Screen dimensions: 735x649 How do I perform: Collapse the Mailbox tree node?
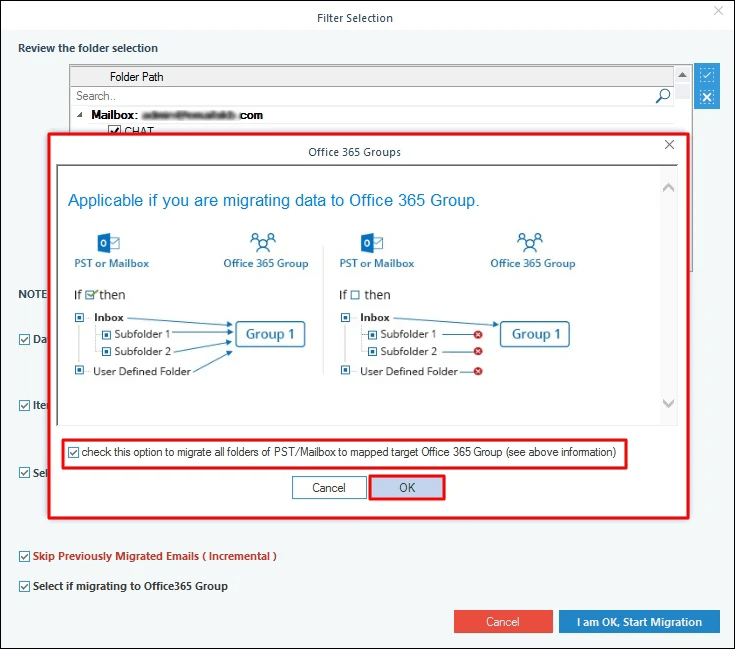point(81,115)
